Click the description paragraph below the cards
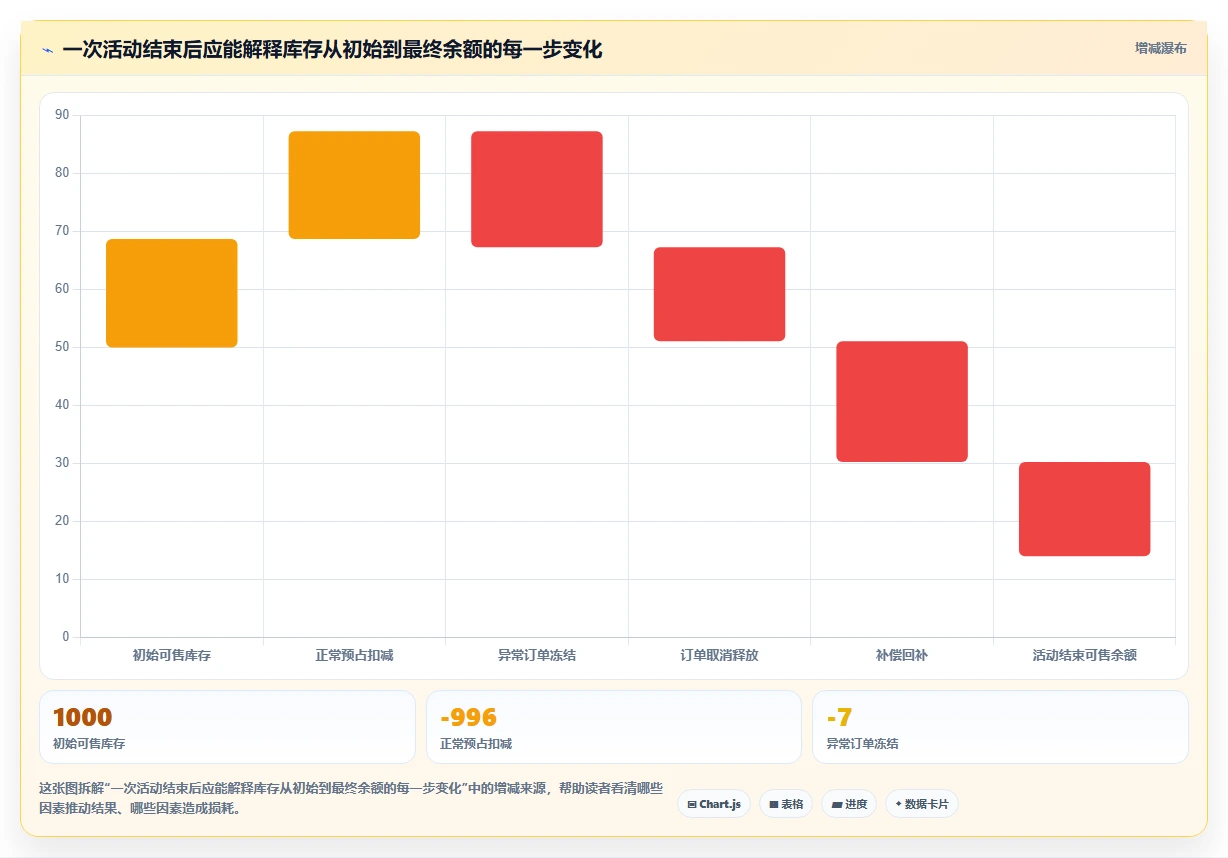1228x858 pixels. click(x=351, y=798)
